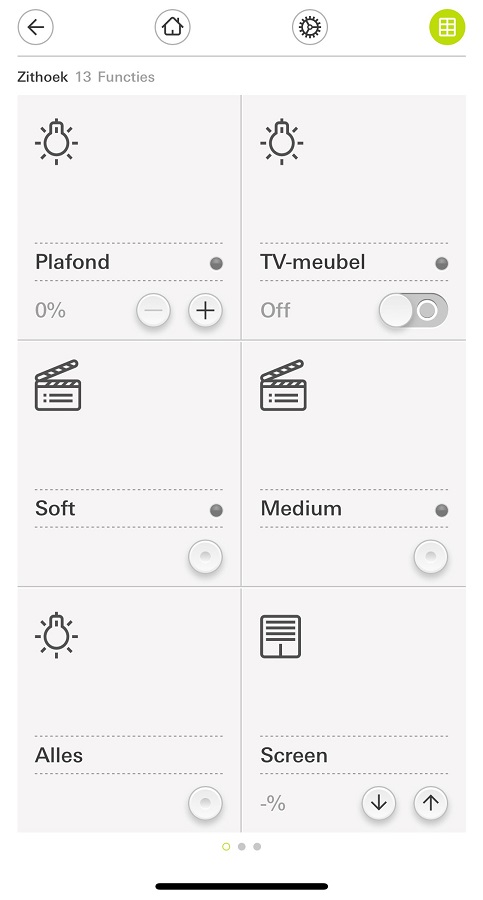Tap the Alles light bulb icon

pyautogui.click(x=56, y=635)
